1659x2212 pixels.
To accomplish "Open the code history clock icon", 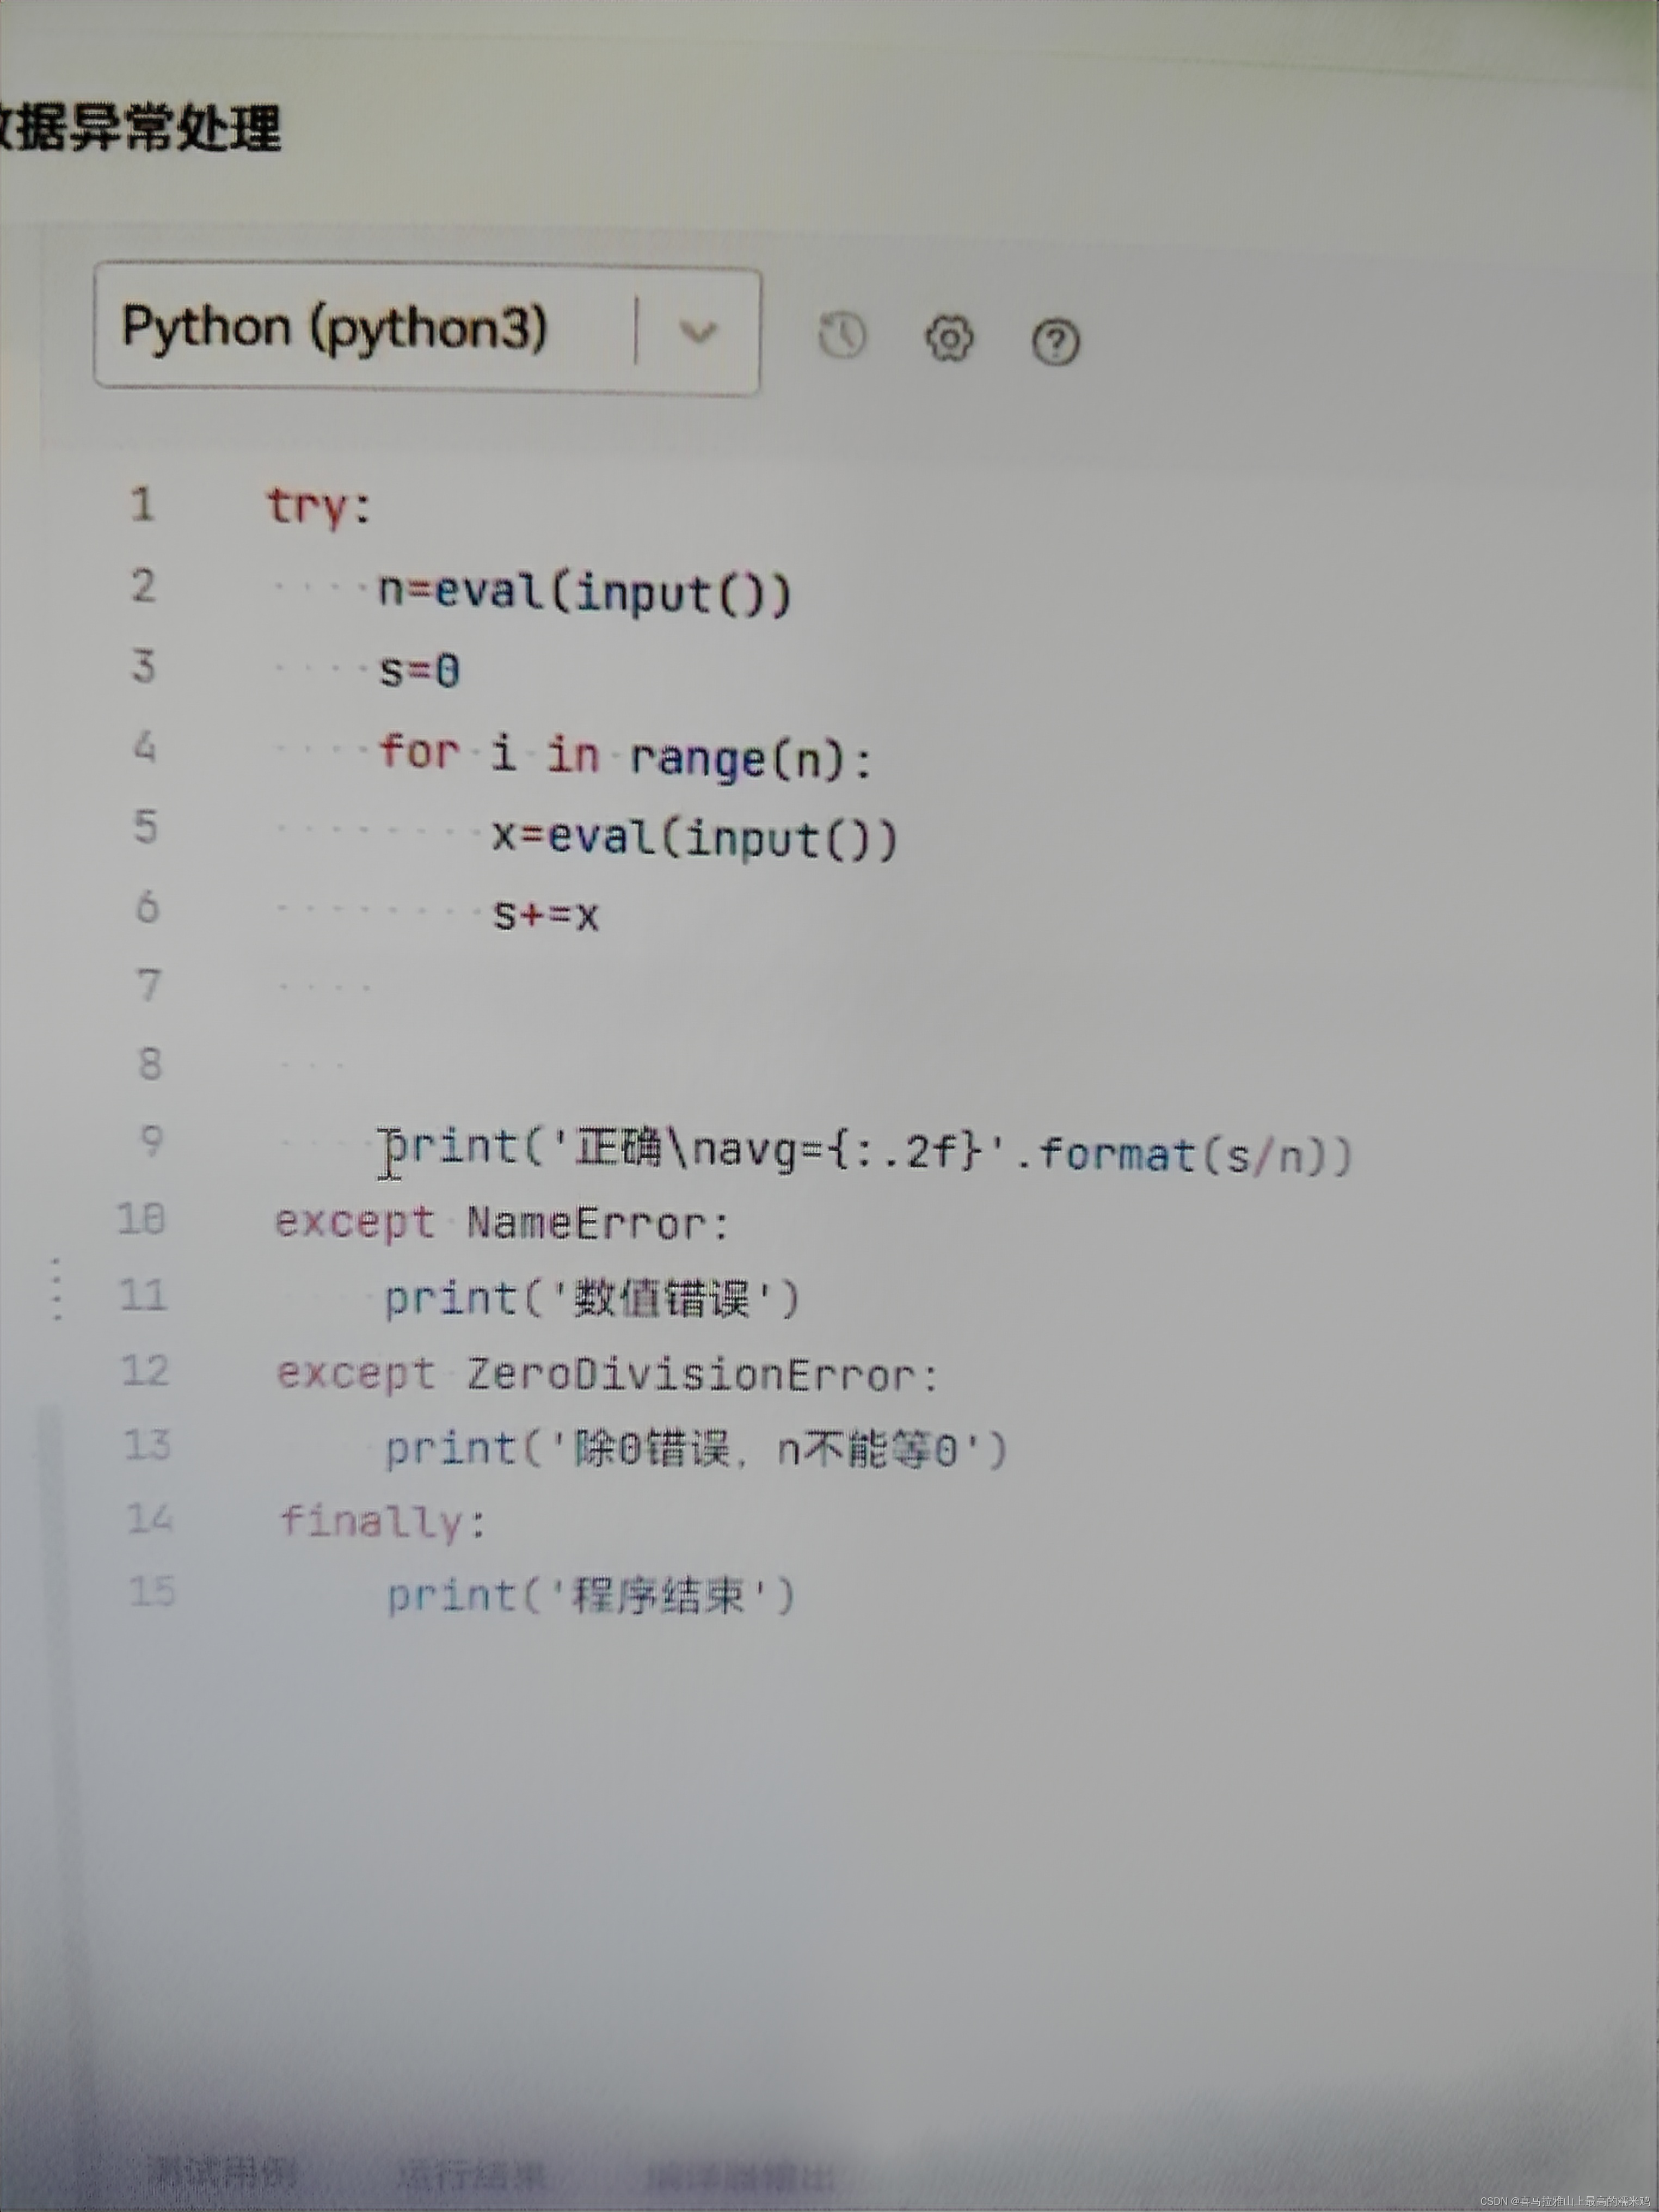I will pos(842,335).
